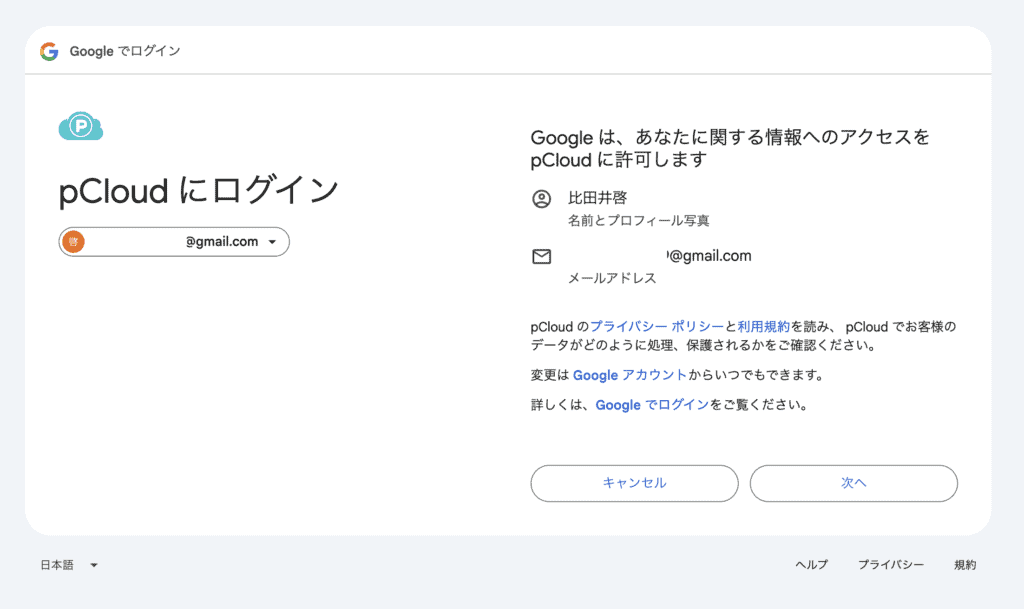Click the pCloud cloud logo icon
Screen dimensions: 1024x609
point(81,126)
